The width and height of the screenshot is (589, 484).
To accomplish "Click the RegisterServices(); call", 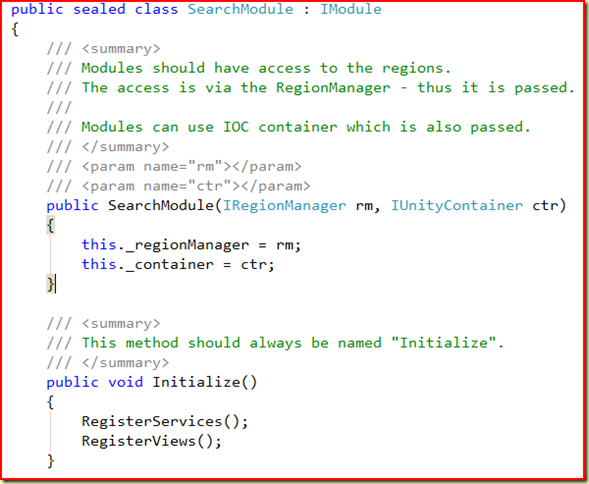I will [165, 421].
